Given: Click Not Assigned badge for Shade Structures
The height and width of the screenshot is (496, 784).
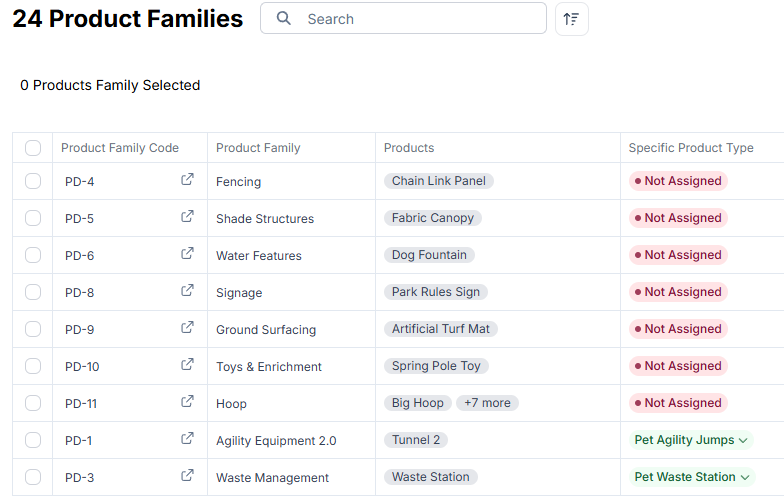Looking at the screenshot, I should (678, 218).
